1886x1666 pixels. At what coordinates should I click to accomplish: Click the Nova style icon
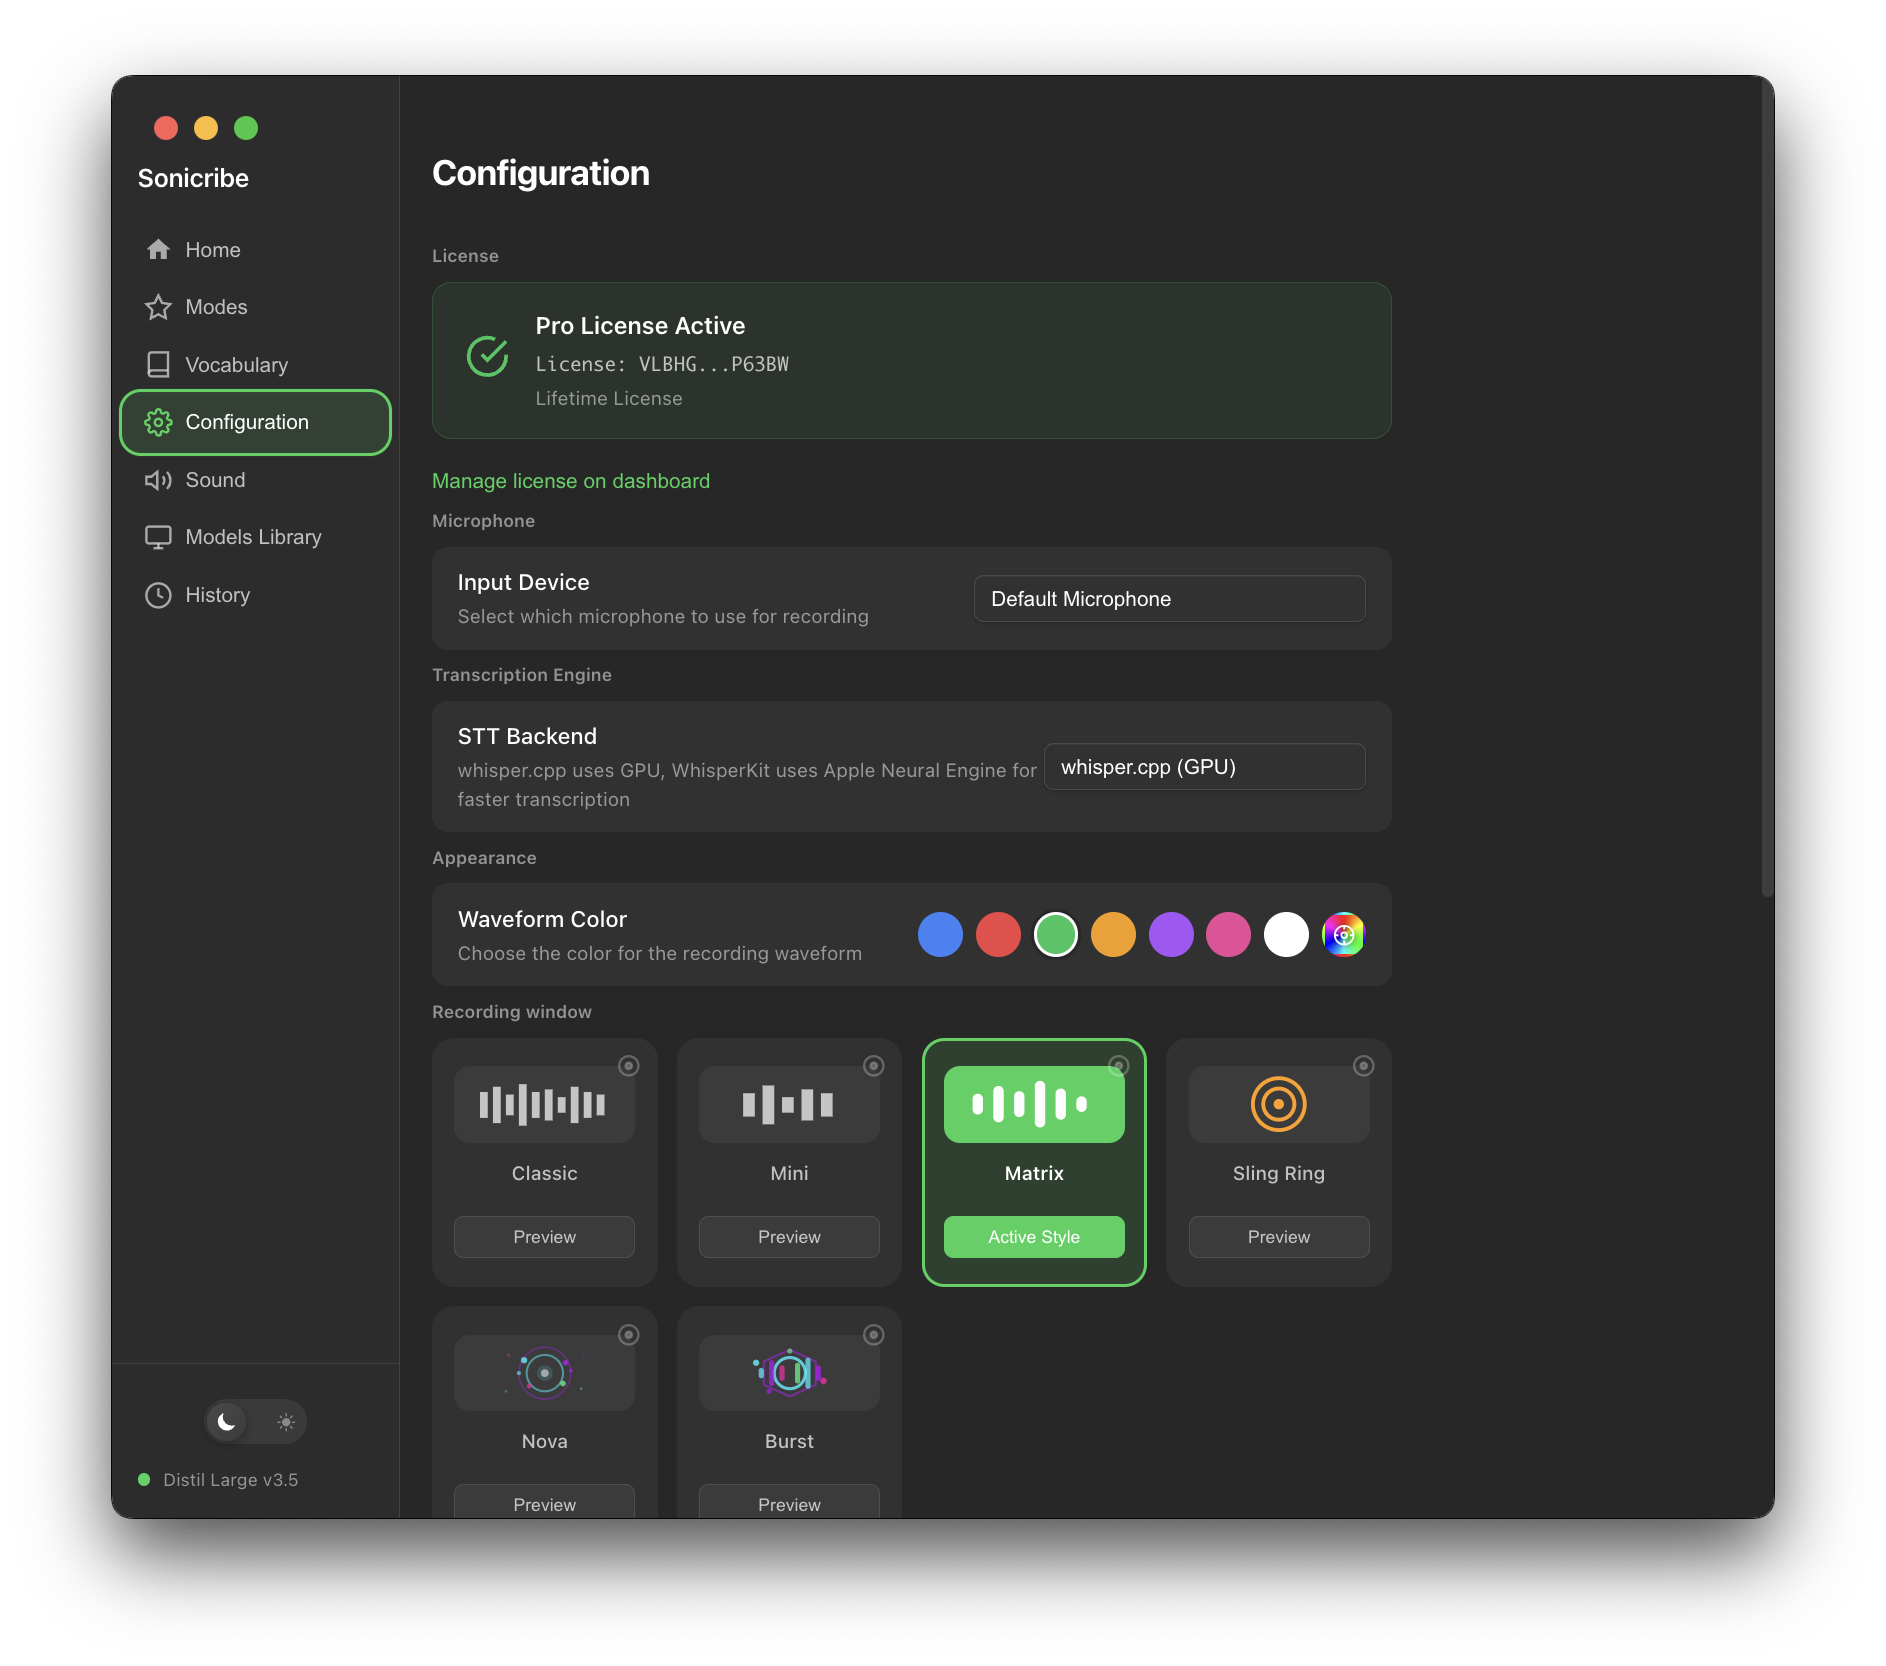pyautogui.click(x=544, y=1373)
